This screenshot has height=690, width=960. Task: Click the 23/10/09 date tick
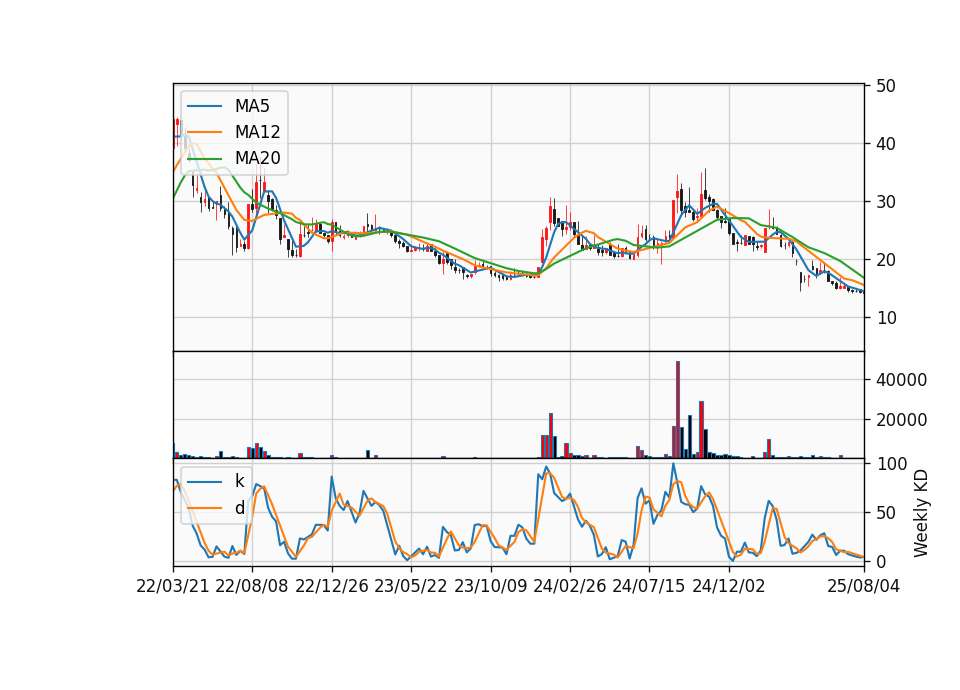pyautogui.click(x=490, y=586)
